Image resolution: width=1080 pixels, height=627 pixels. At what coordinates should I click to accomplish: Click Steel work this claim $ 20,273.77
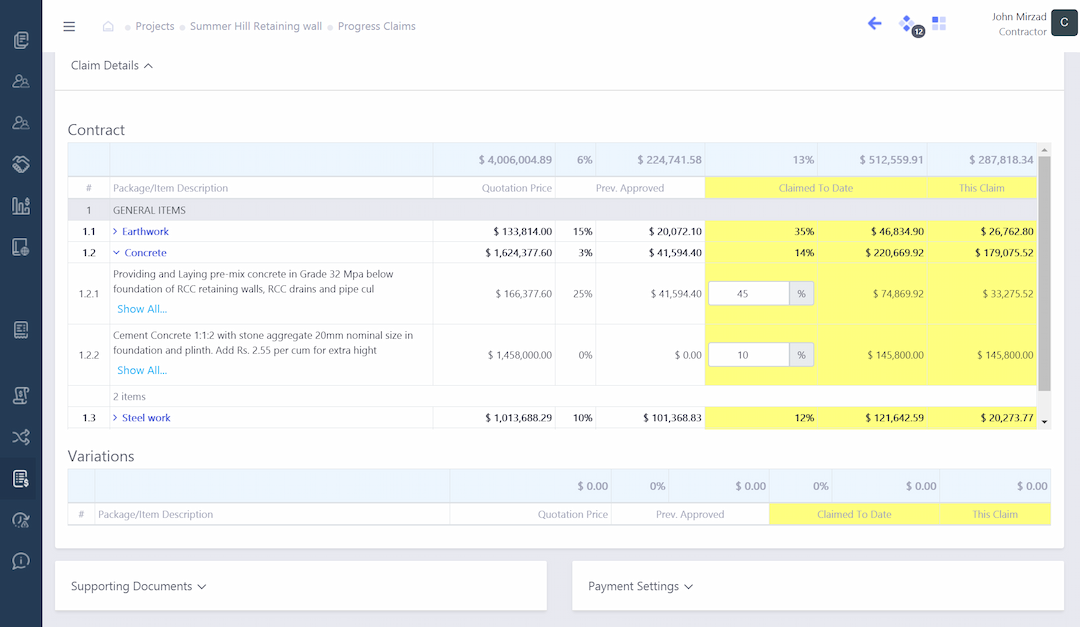point(1007,418)
